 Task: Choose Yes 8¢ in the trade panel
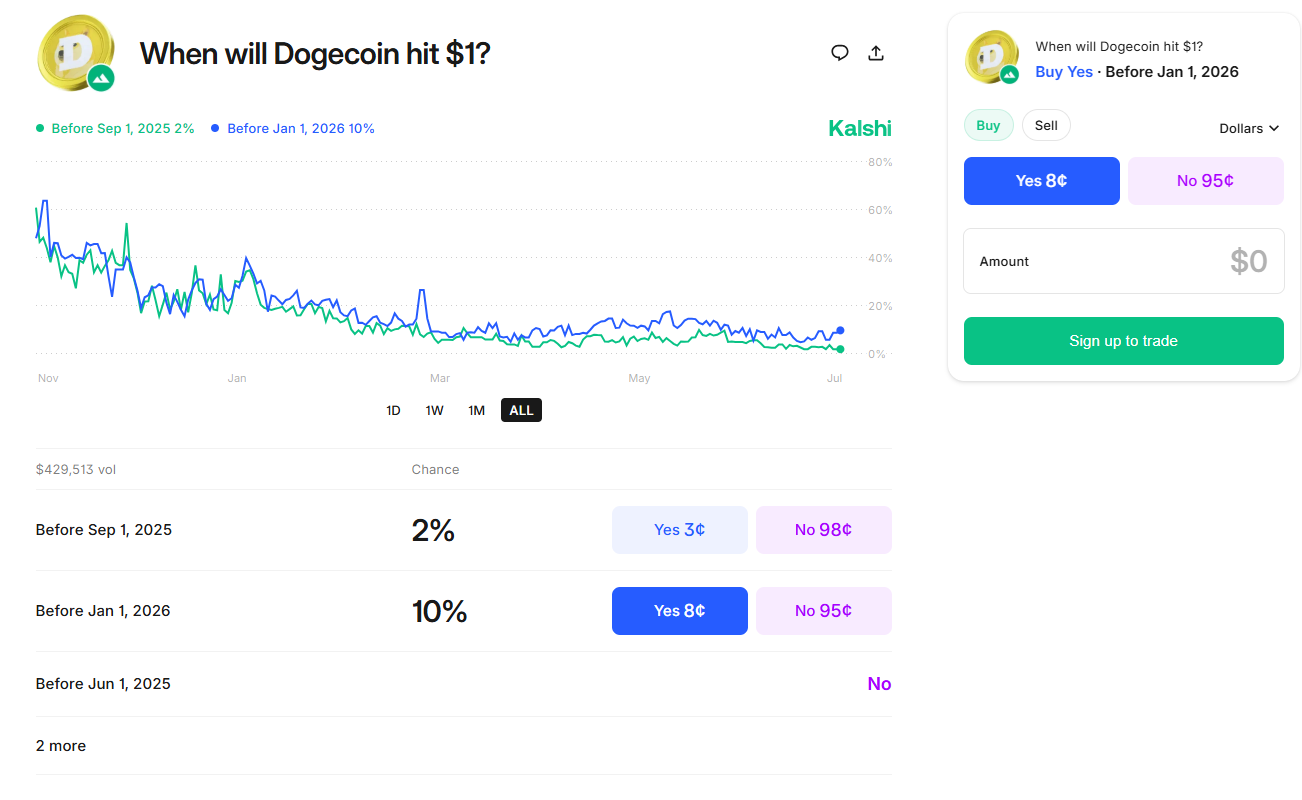1042,181
